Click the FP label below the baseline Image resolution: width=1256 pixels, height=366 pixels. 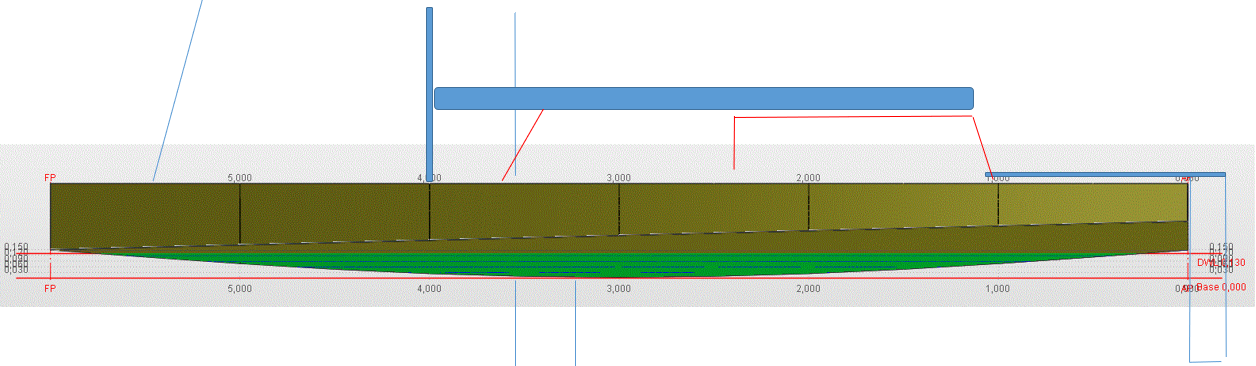coord(50,289)
